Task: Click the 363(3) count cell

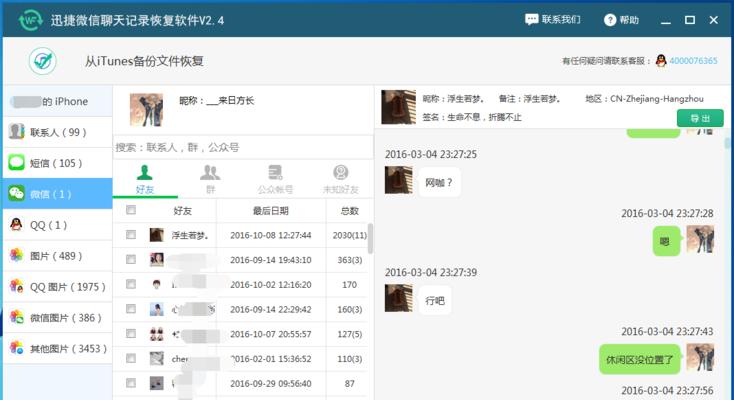Action: click(349, 260)
